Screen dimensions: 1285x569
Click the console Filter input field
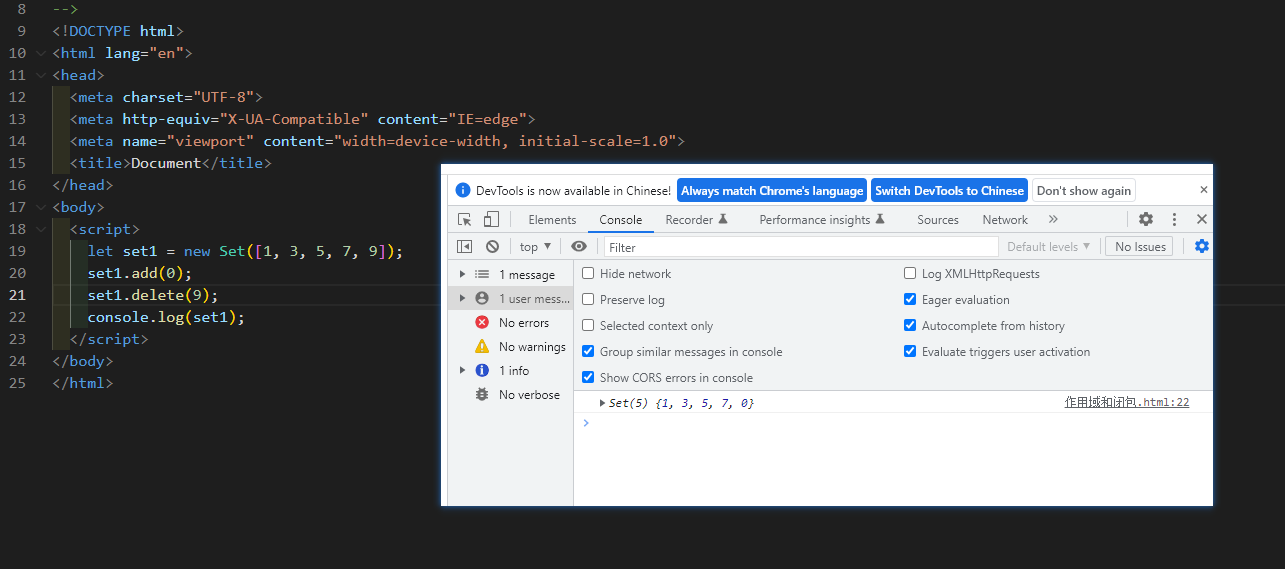pyautogui.click(x=800, y=247)
